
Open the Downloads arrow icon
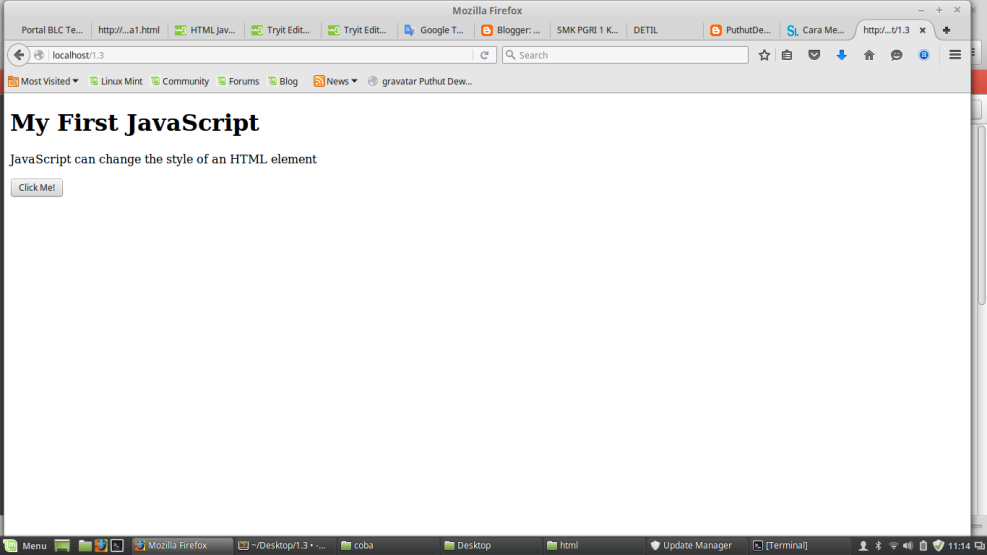(841, 55)
